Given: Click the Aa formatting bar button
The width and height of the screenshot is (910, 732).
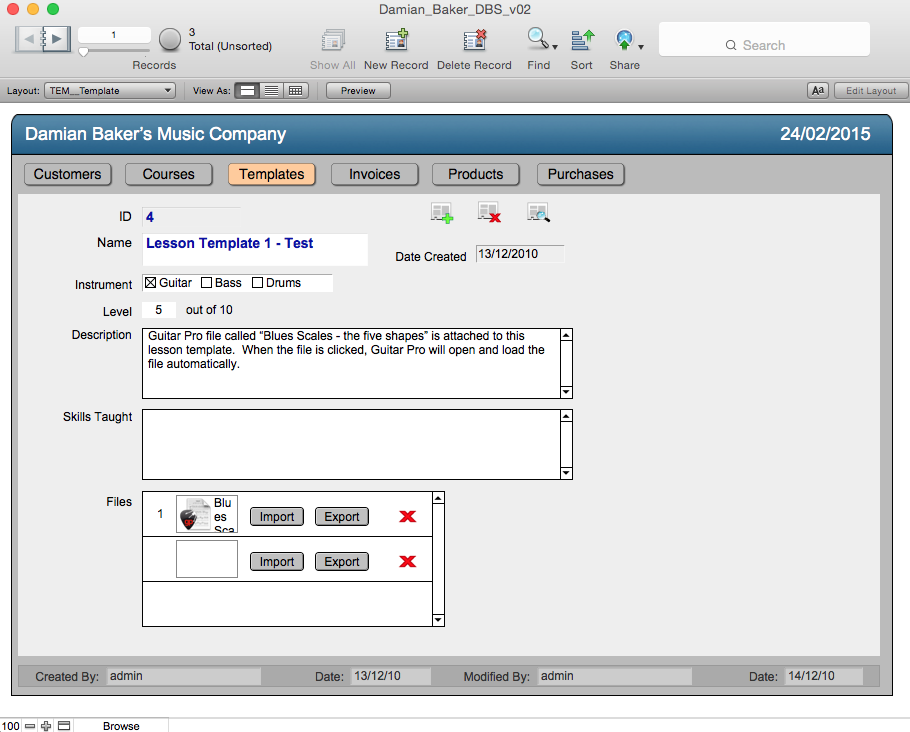Looking at the screenshot, I should [818, 91].
